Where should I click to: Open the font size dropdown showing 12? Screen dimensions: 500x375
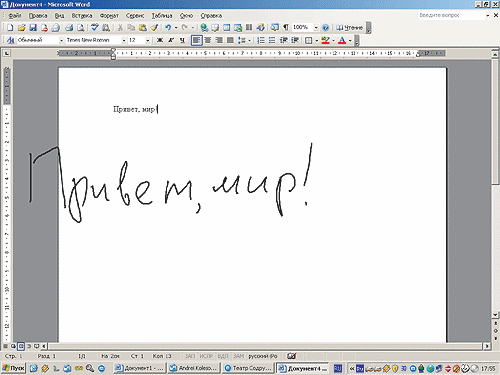(x=147, y=40)
